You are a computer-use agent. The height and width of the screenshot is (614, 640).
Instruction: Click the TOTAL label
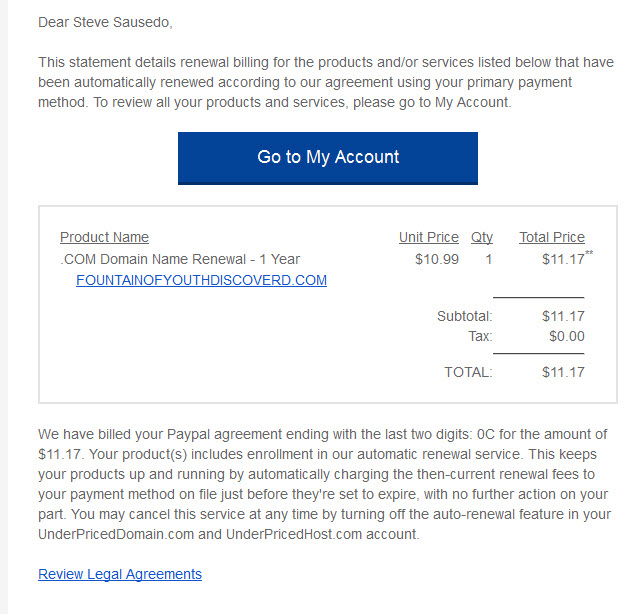point(468,372)
